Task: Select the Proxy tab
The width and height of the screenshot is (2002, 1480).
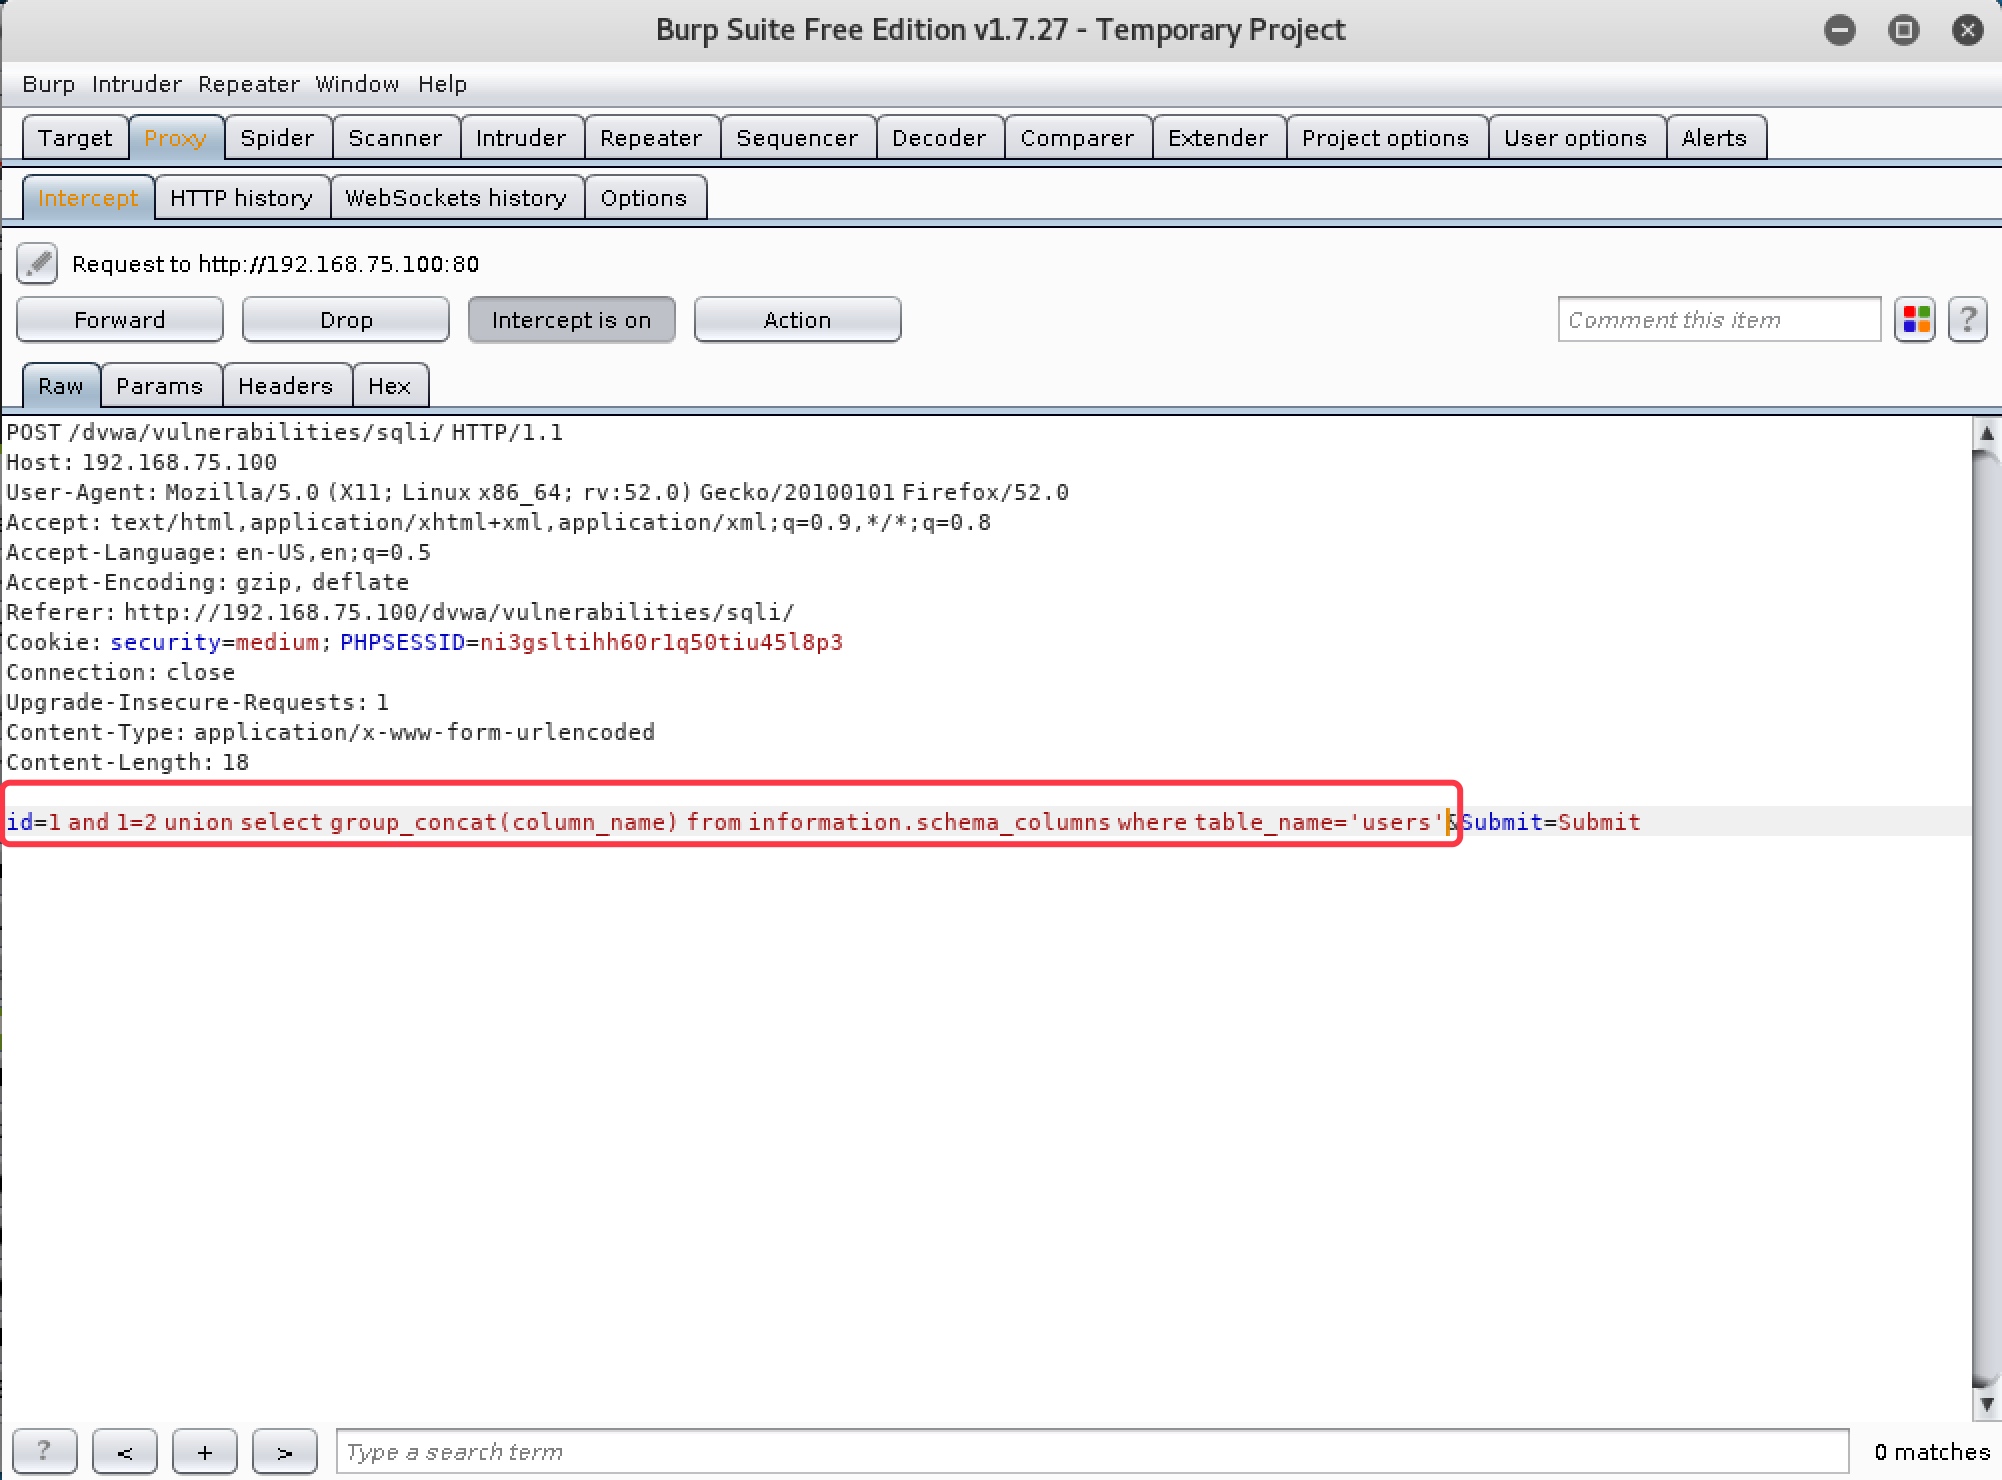Action: [x=175, y=138]
